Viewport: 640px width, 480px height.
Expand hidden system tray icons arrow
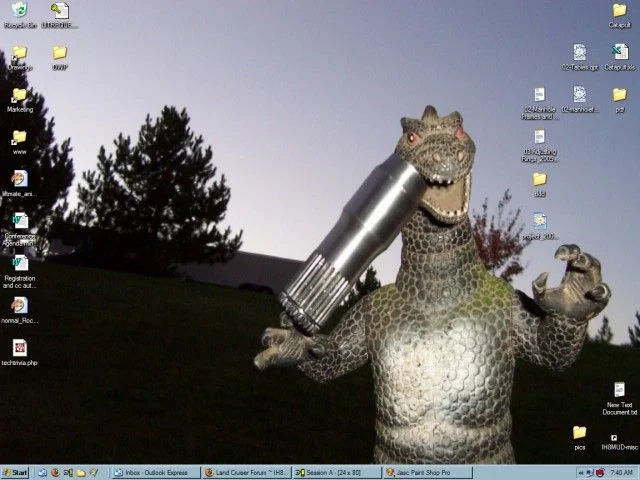click(580, 473)
